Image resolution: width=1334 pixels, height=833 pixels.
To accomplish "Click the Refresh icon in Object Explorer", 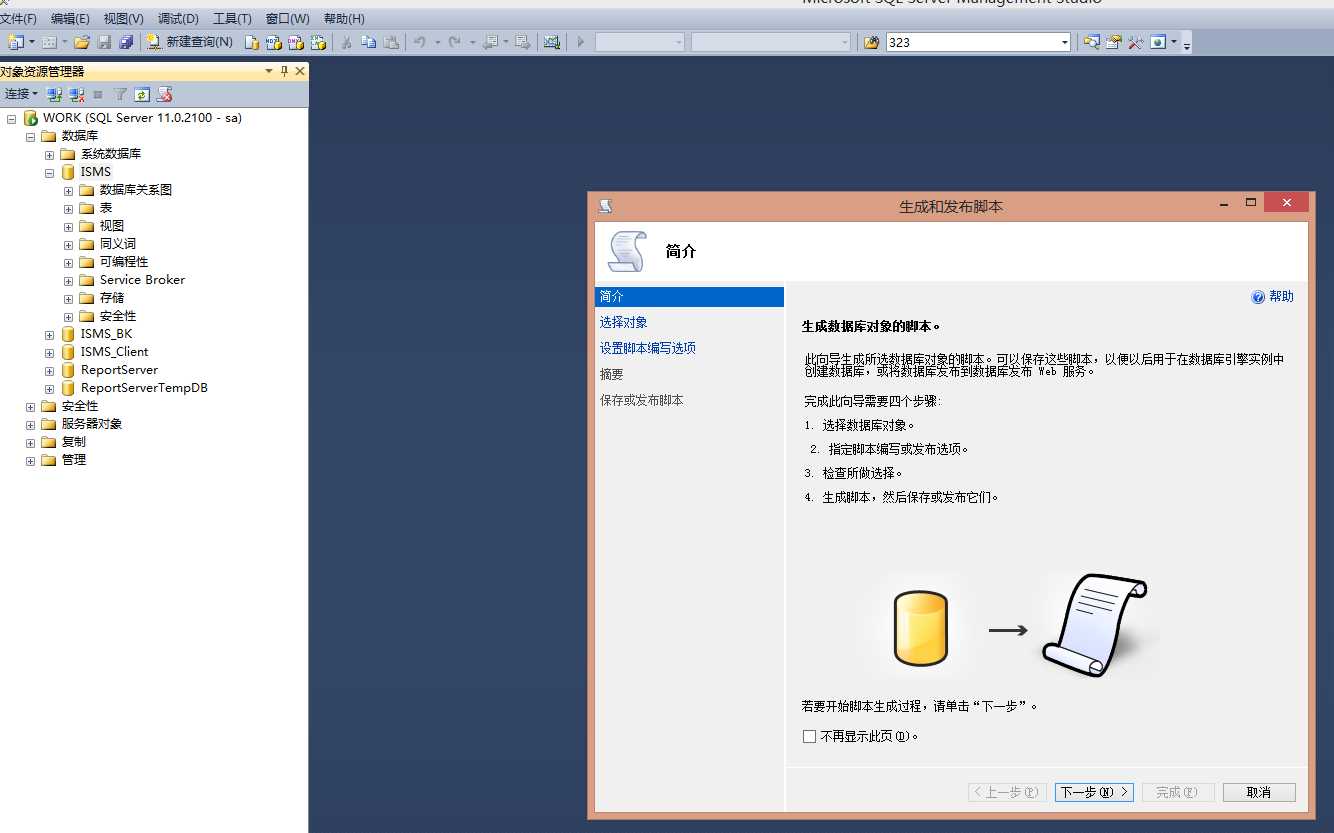I will coord(142,94).
